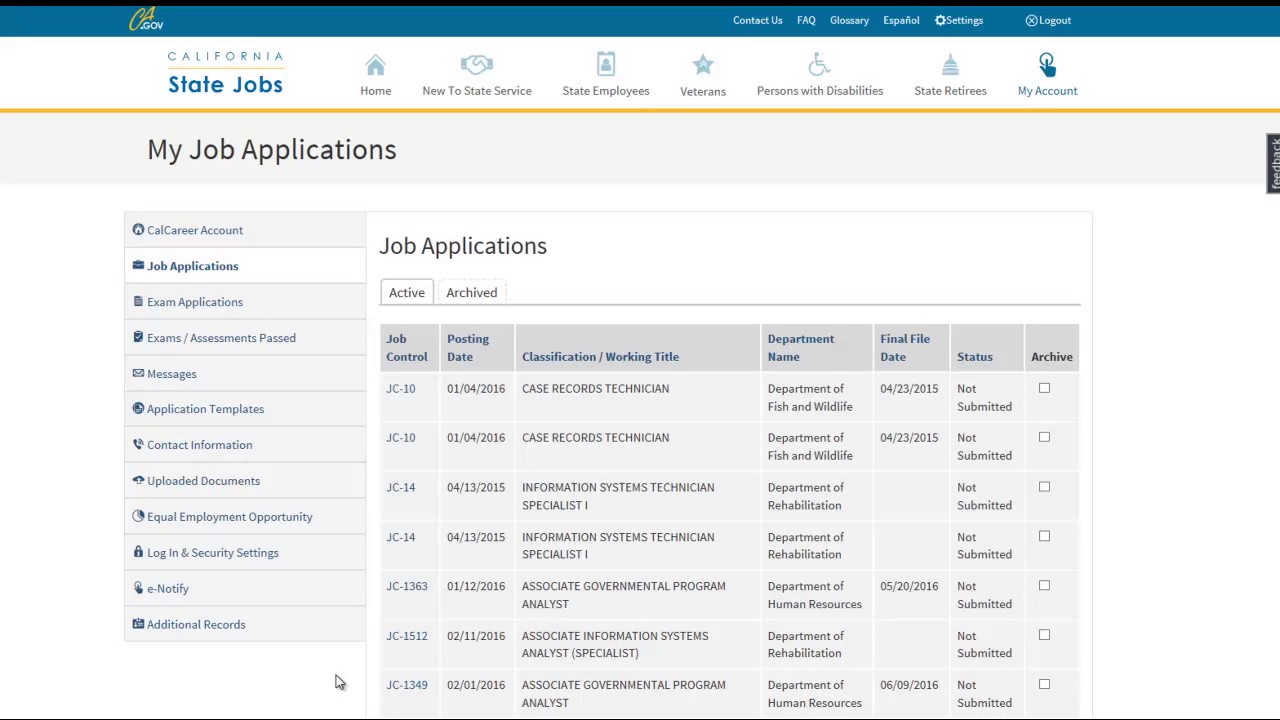Click the CalCareer Account sidebar icon
Image resolution: width=1280 pixels, height=720 pixels.
pos(138,229)
